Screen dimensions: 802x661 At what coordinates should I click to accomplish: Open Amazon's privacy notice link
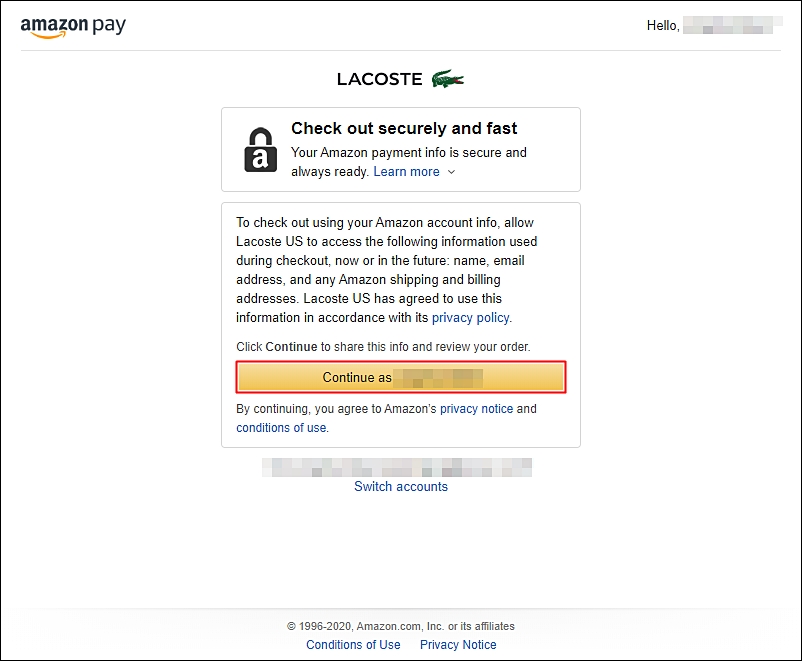point(476,409)
